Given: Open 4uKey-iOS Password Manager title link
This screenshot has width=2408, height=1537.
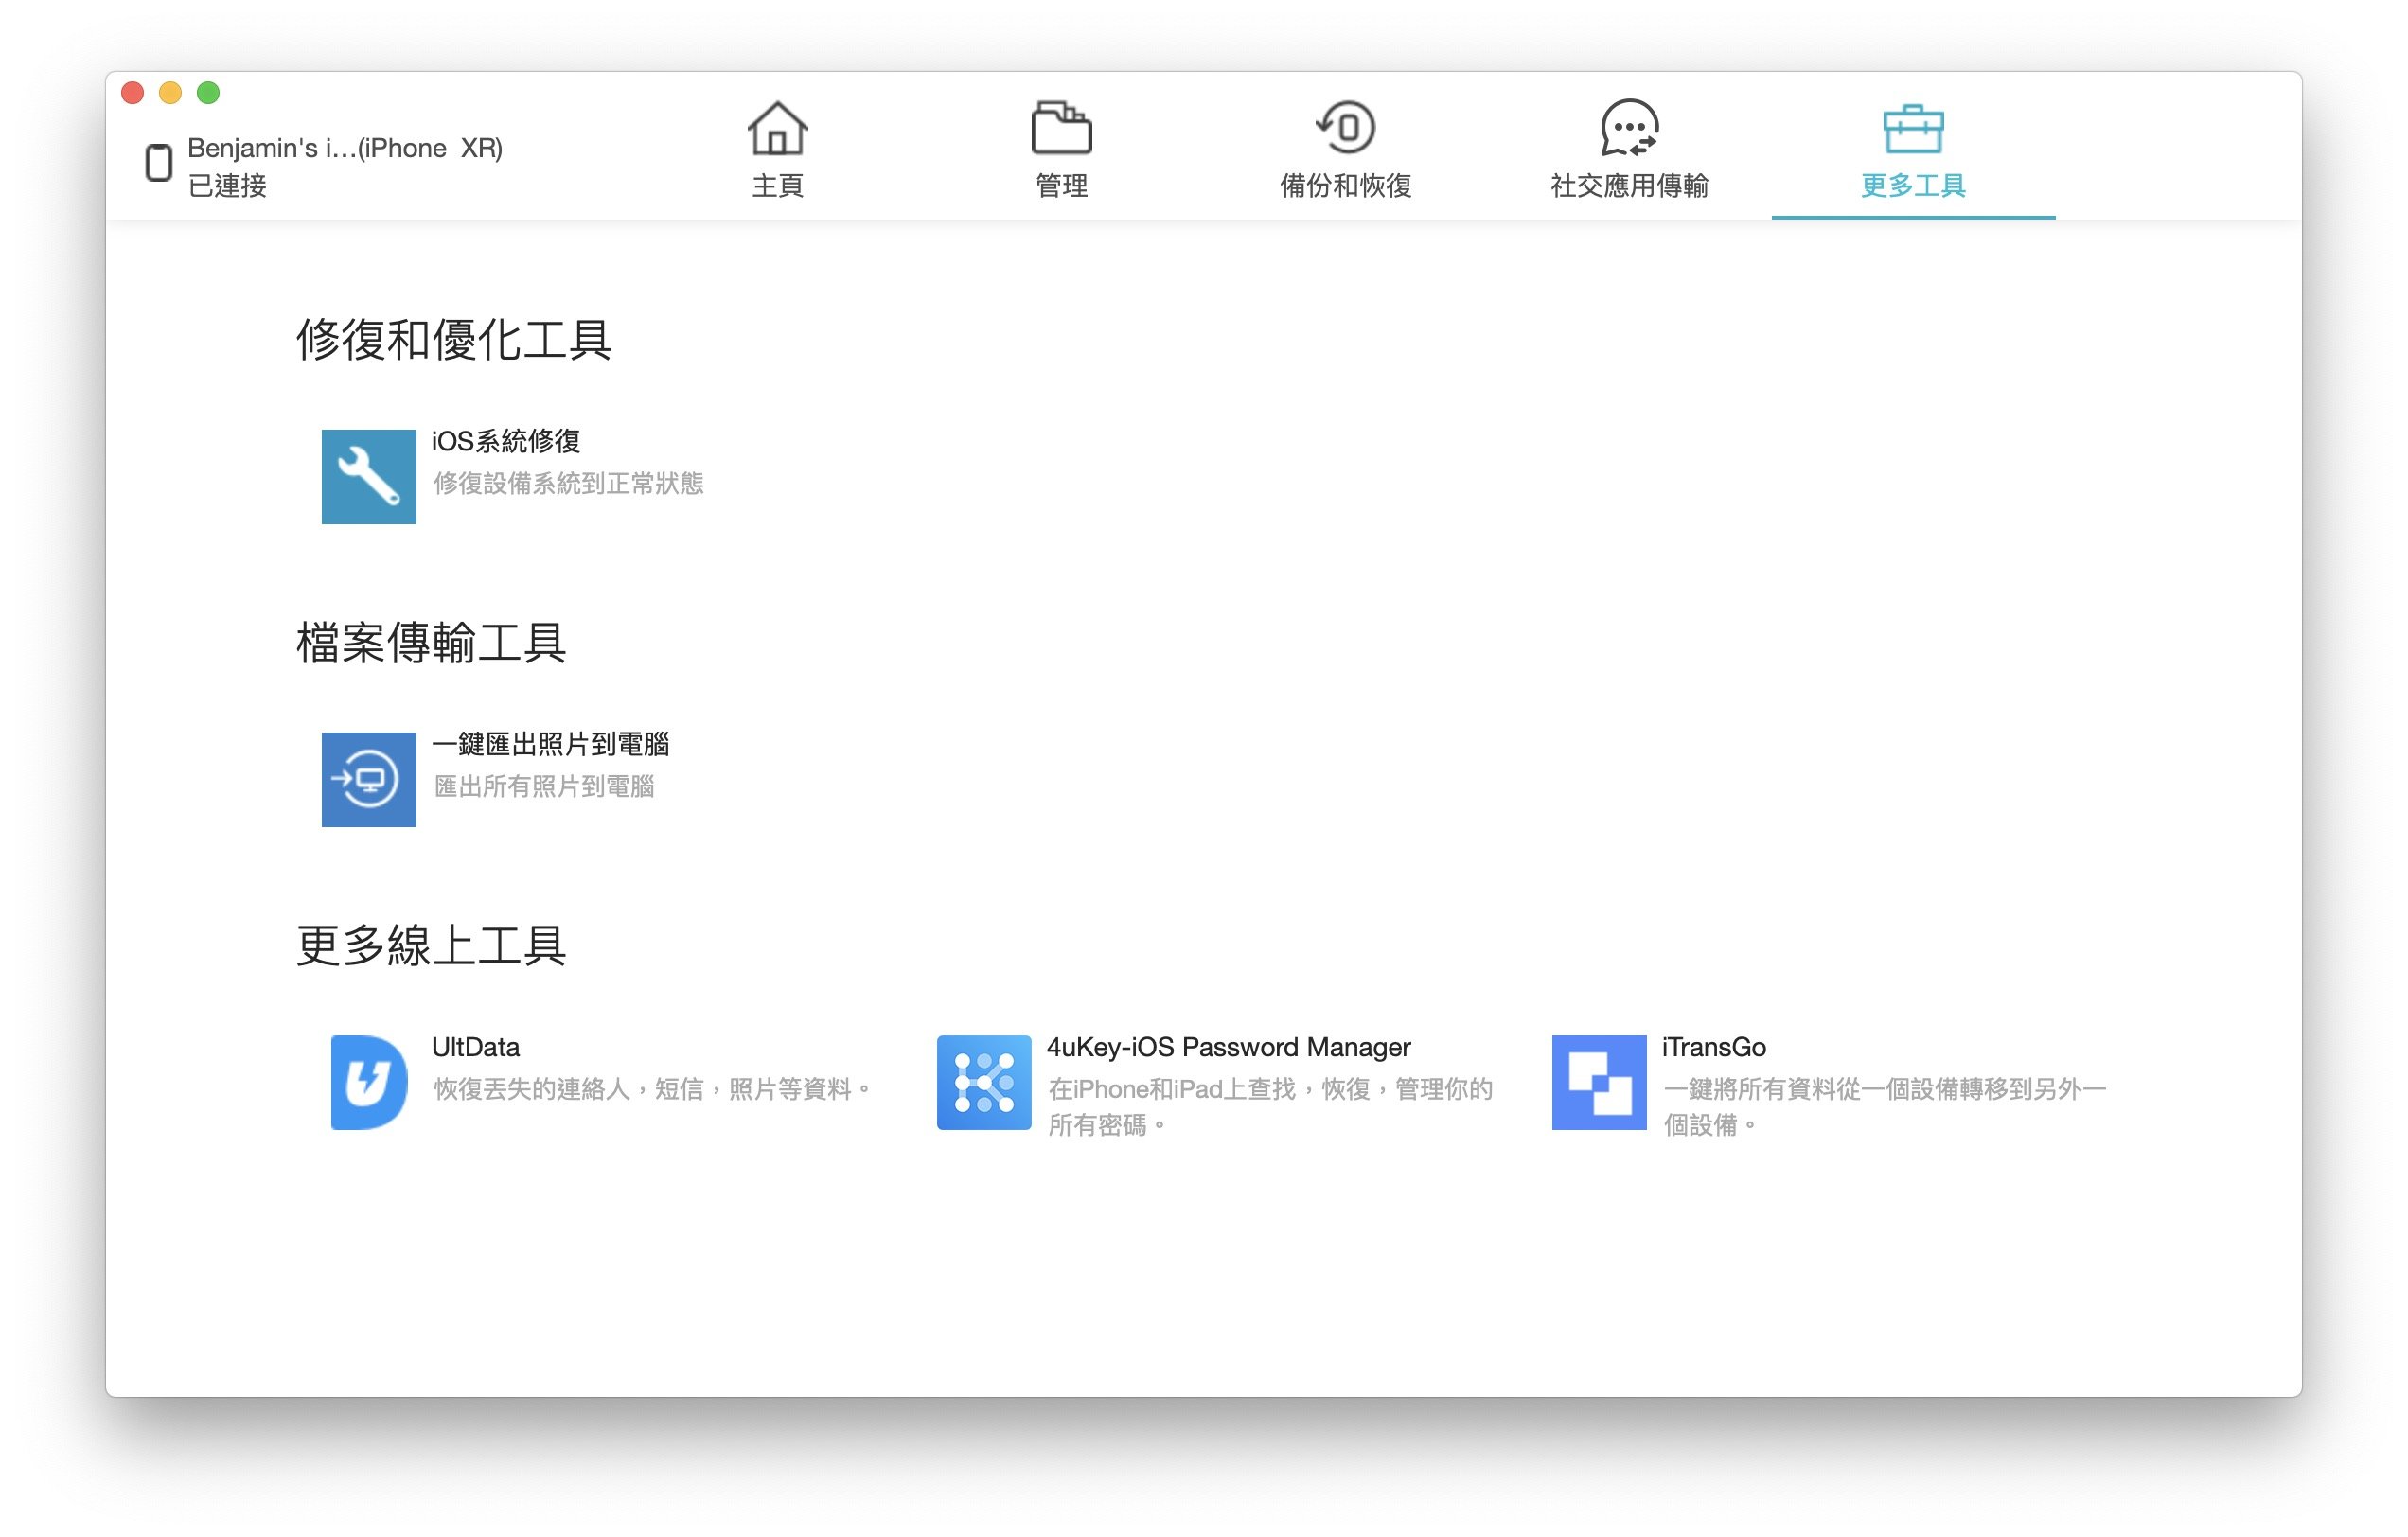Looking at the screenshot, I should pyautogui.click(x=1228, y=1047).
